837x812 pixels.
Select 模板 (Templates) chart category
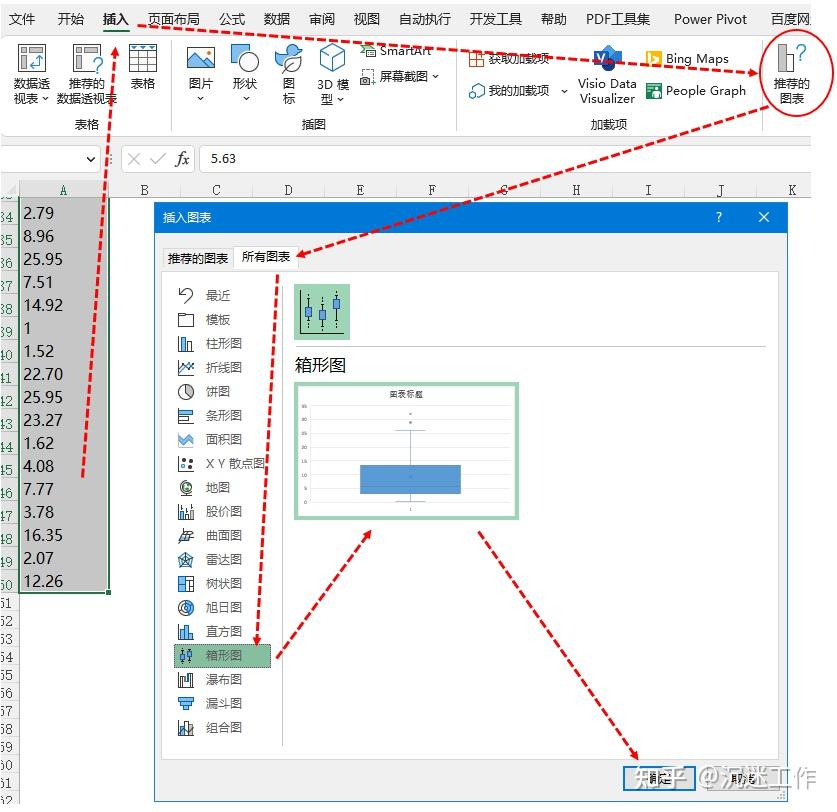click(x=223, y=320)
